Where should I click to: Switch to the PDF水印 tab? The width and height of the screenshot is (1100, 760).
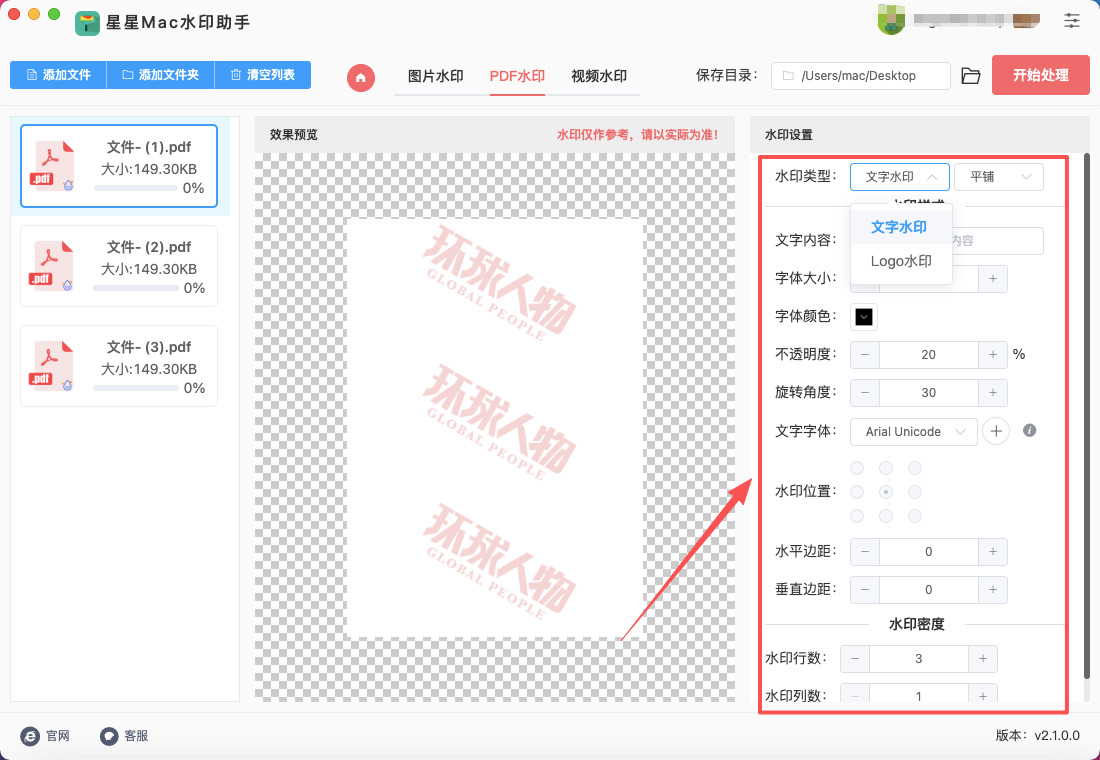[x=517, y=76]
